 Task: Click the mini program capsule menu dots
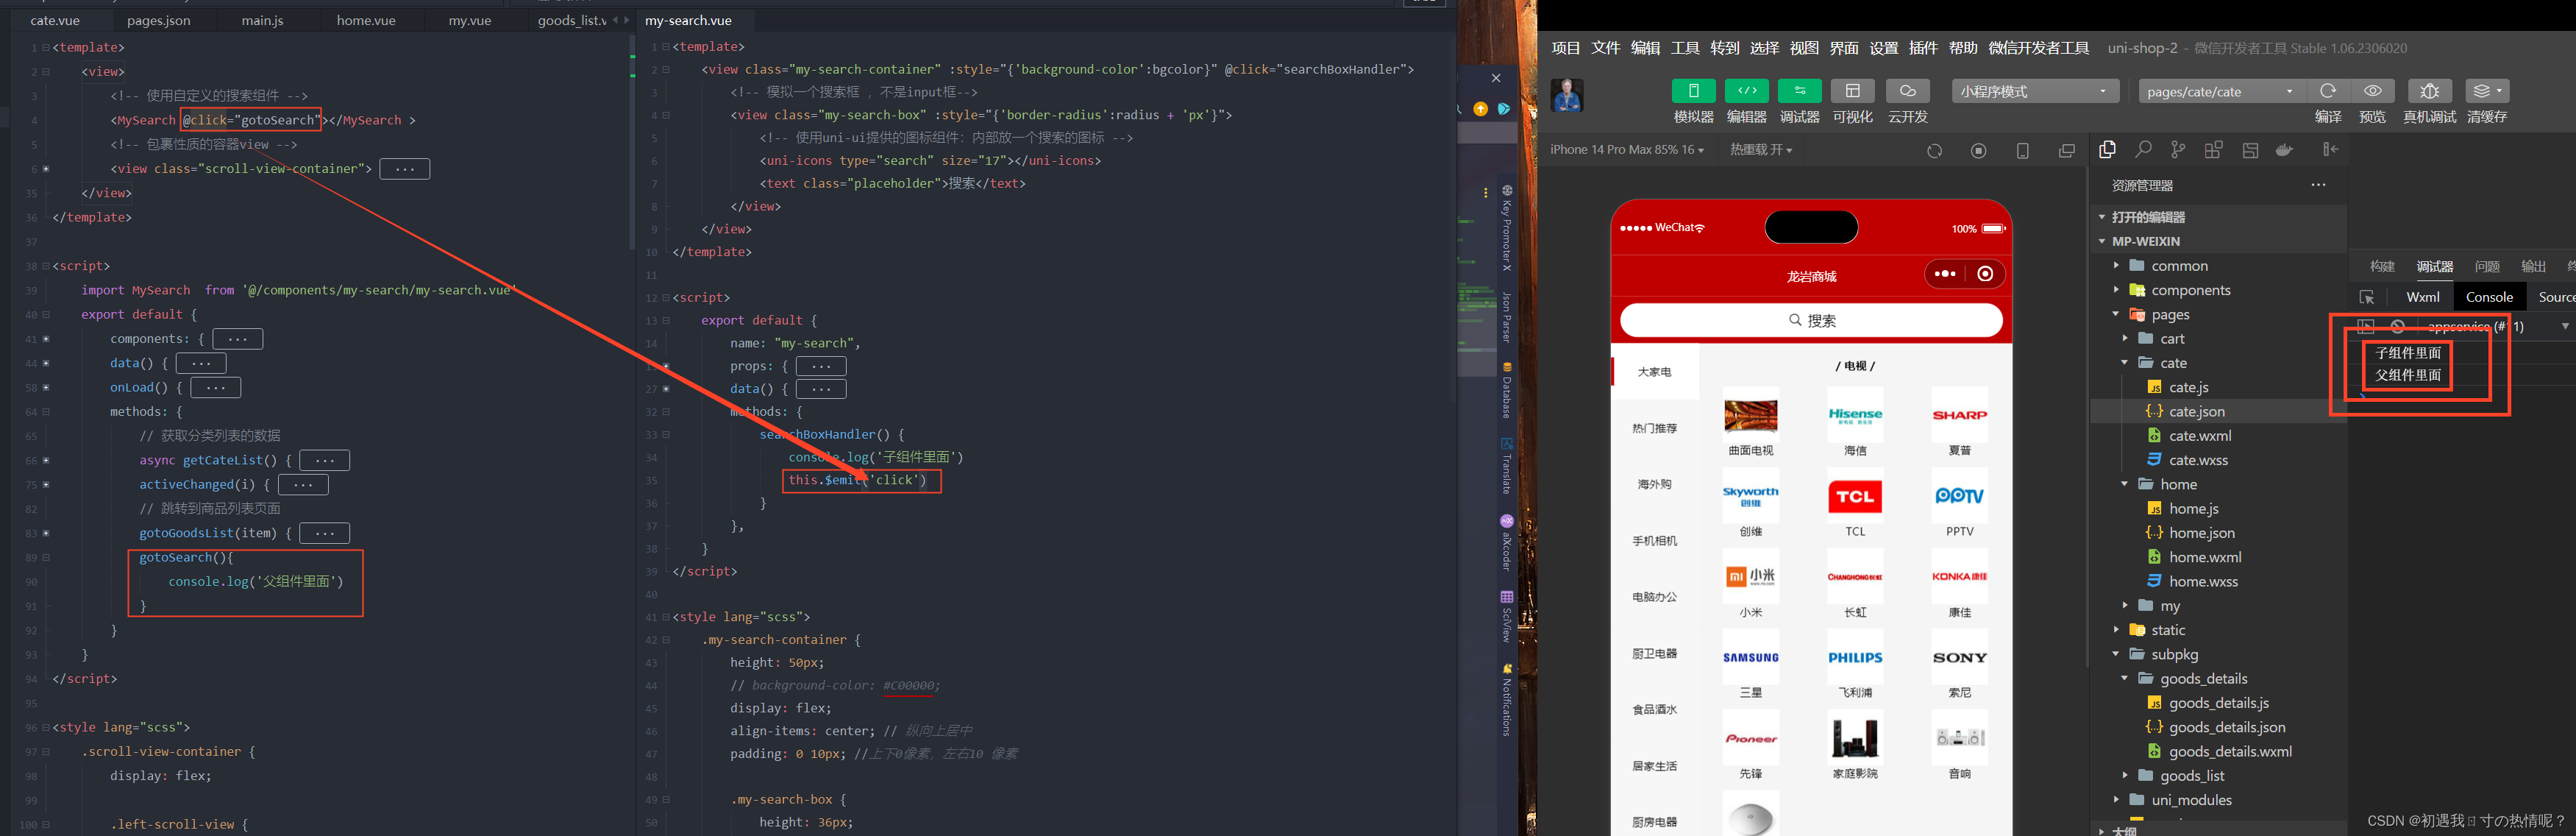tap(1944, 274)
